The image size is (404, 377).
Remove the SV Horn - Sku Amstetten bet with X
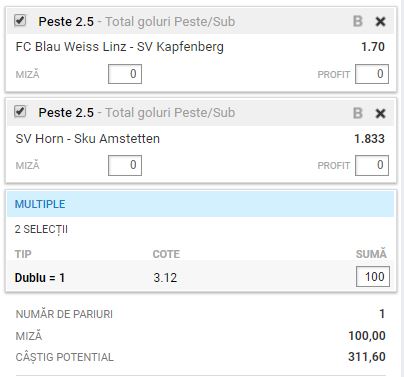coord(380,114)
